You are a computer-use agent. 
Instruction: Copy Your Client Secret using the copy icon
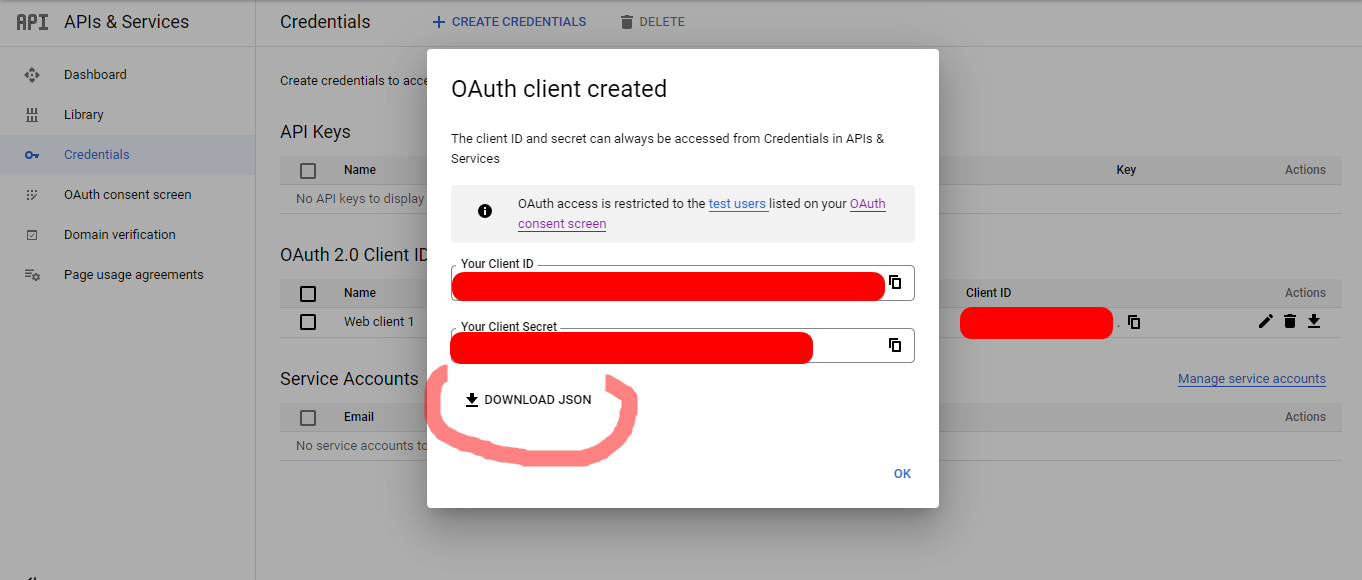click(893, 345)
